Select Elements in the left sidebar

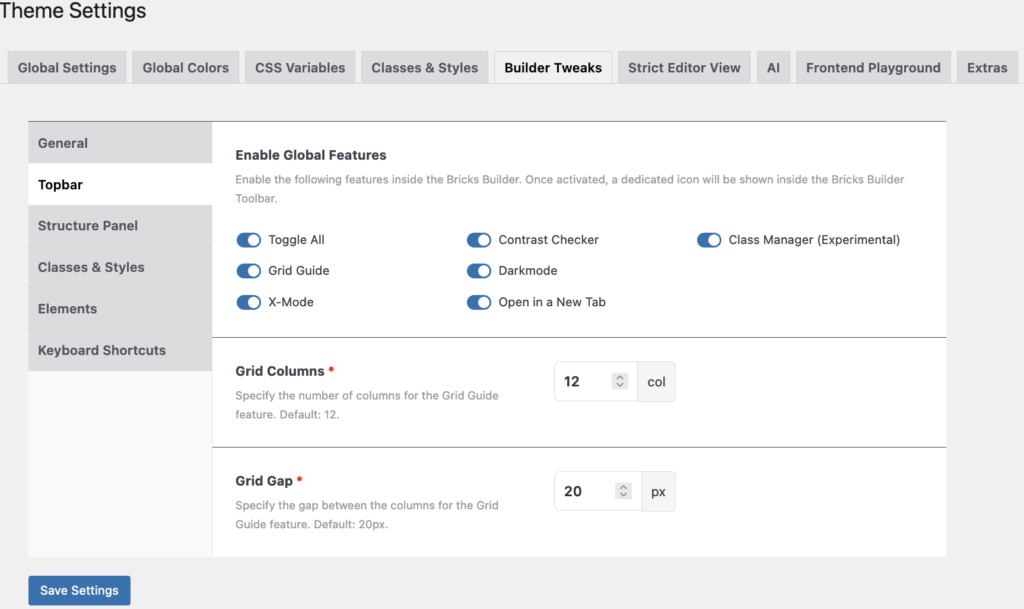pyautogui.click(x=67, y=309)
